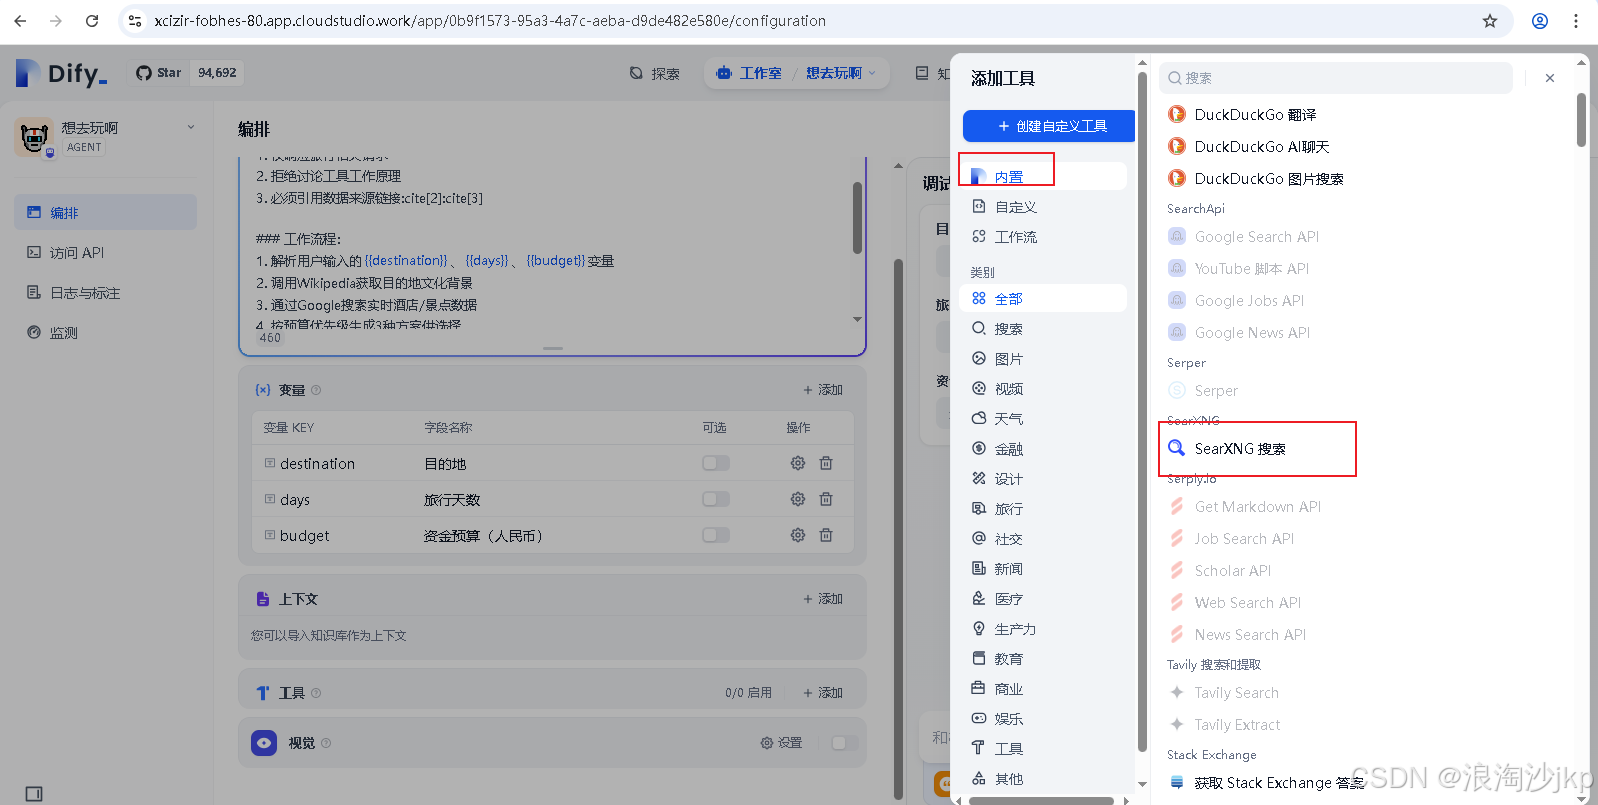Bookmark this page with the star icon

click(x=1490, y=20)
